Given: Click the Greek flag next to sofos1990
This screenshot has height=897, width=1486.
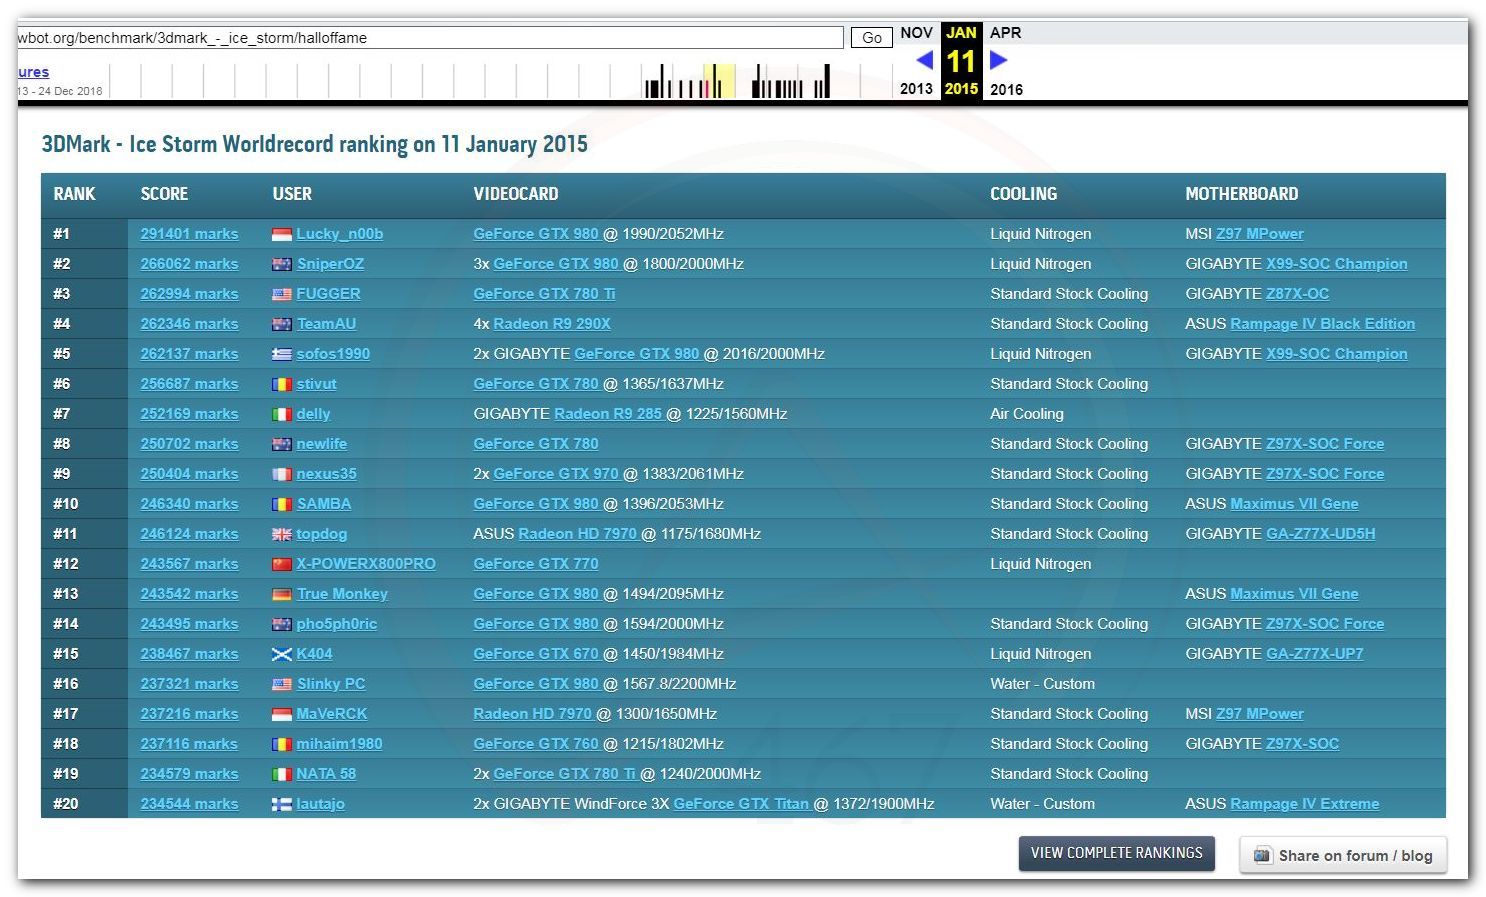Looking at the screenshot, I should [281, 354].
